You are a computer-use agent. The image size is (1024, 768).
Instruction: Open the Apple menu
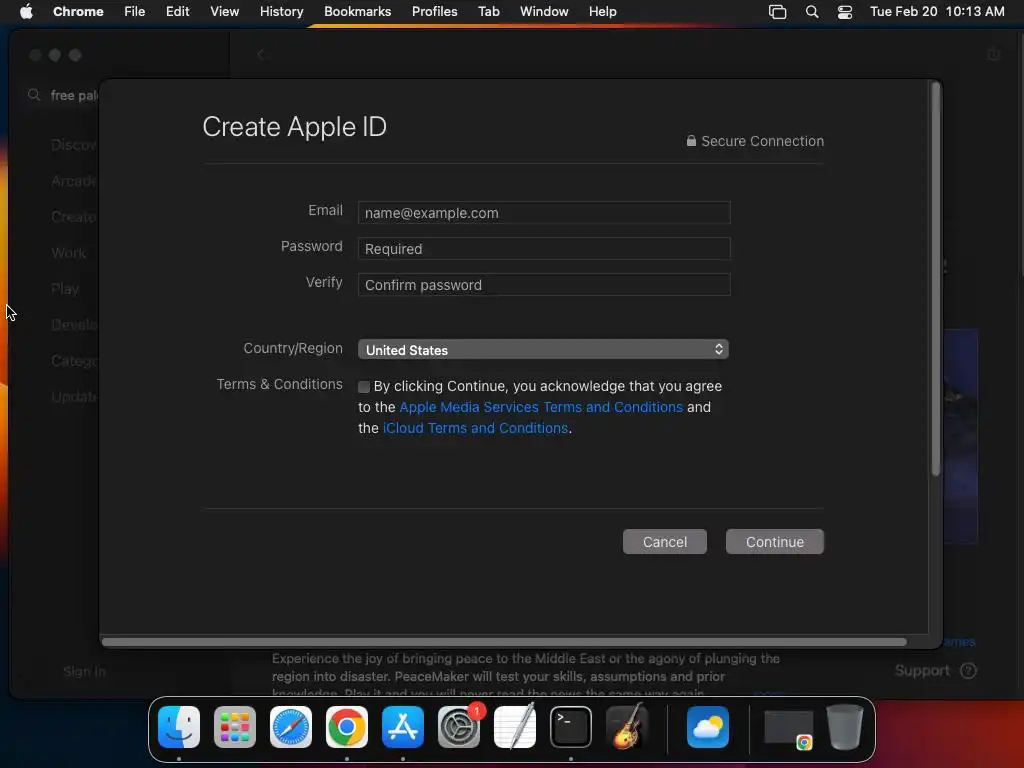pyautogui.click(x=26, y=11)
